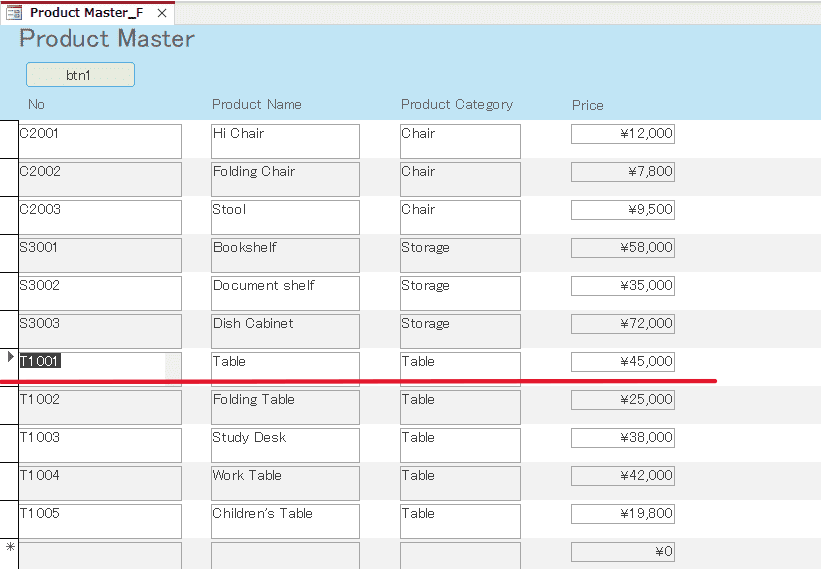Select the Product Master_F tab
Image resolution: width=821 pixels, height=569 pixels.
pyautogui.click(x=87, y=13)
